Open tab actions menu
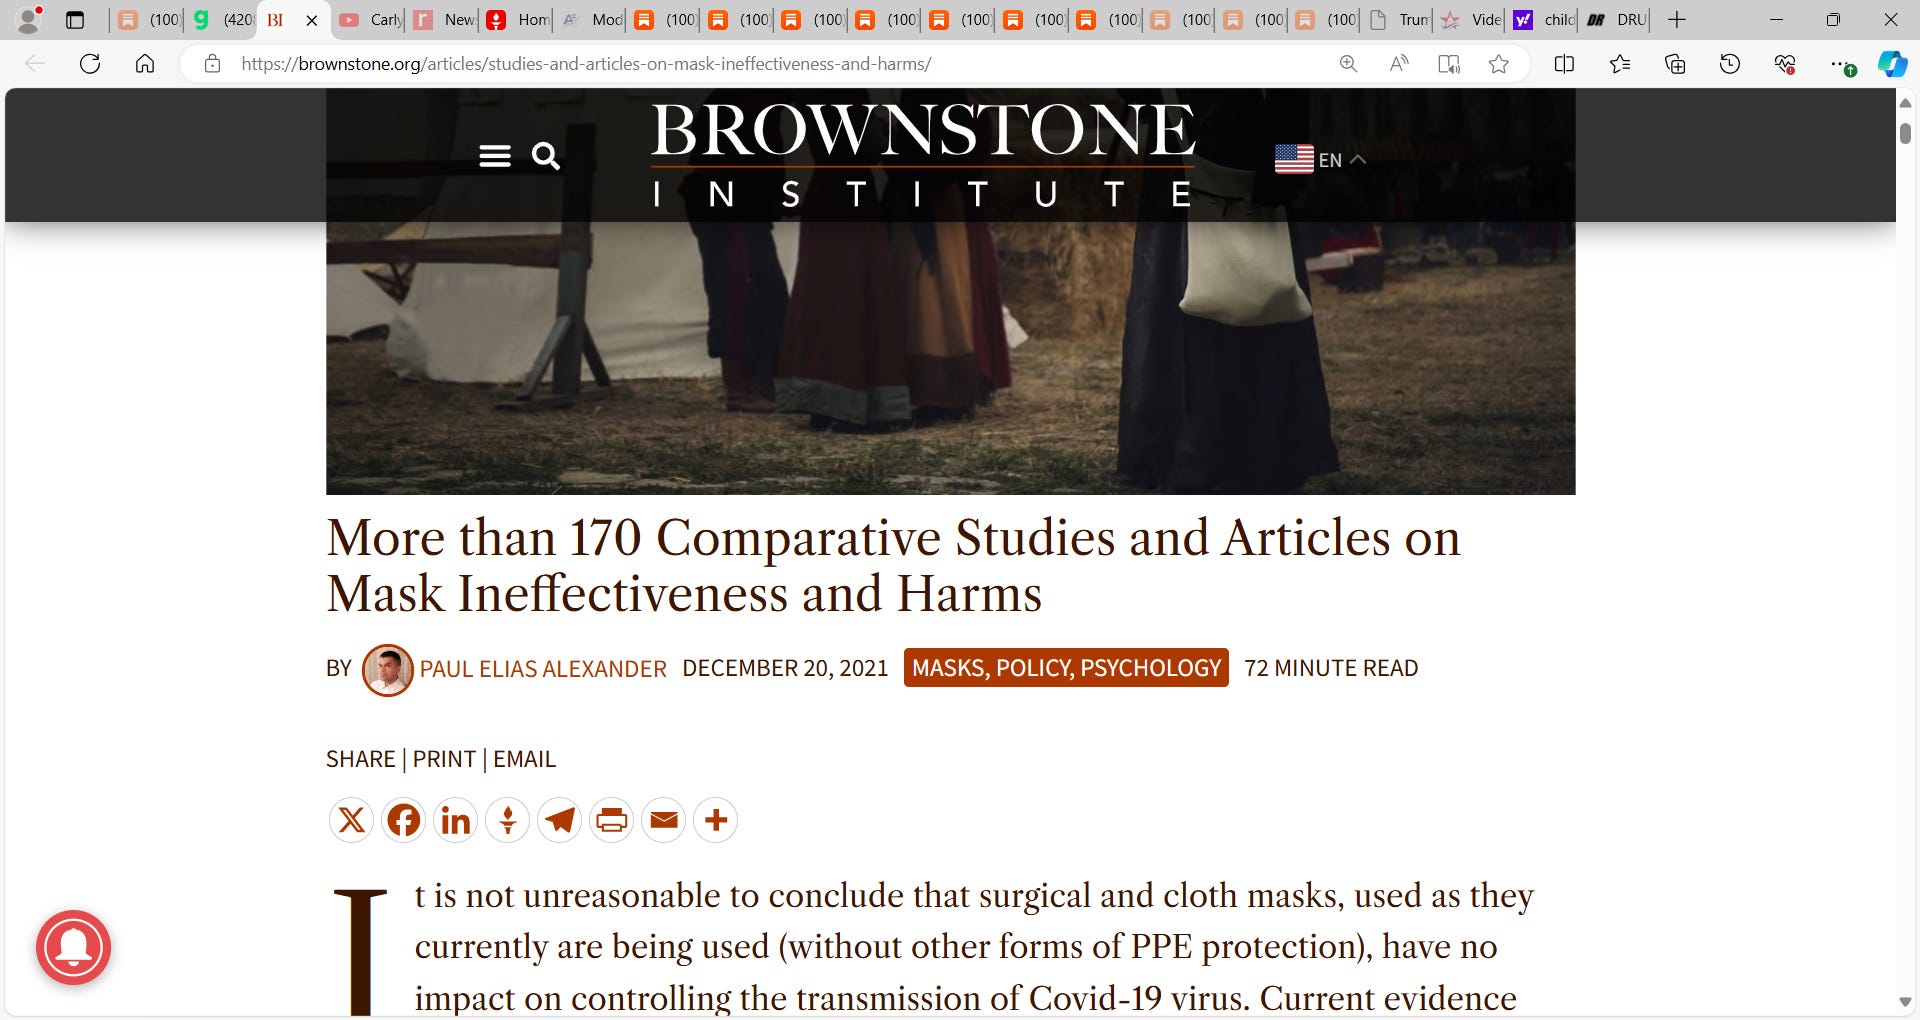 pos(75,19)
